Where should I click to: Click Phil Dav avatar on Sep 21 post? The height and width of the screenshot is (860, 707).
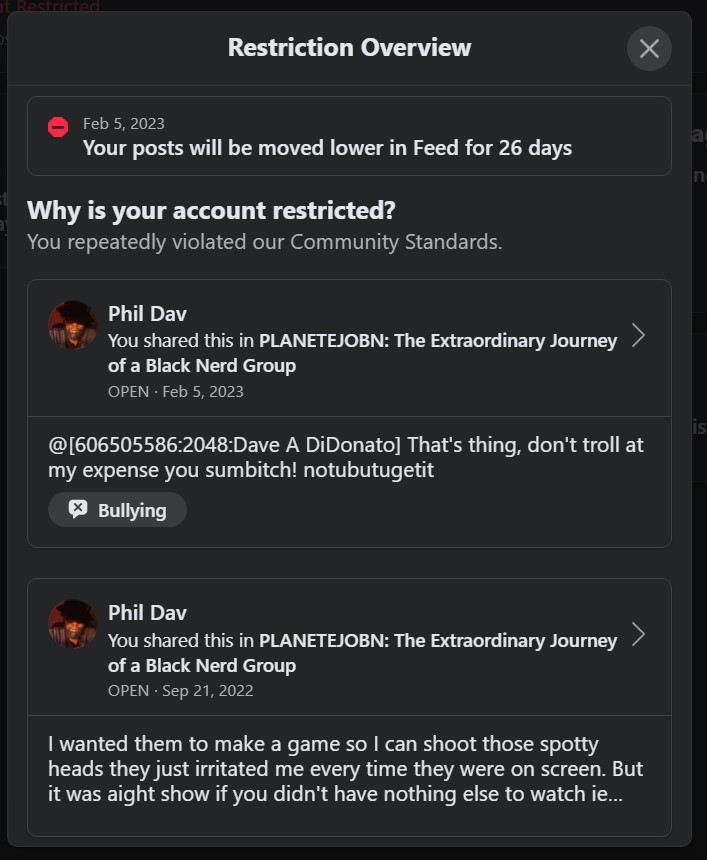coord(72,624)
